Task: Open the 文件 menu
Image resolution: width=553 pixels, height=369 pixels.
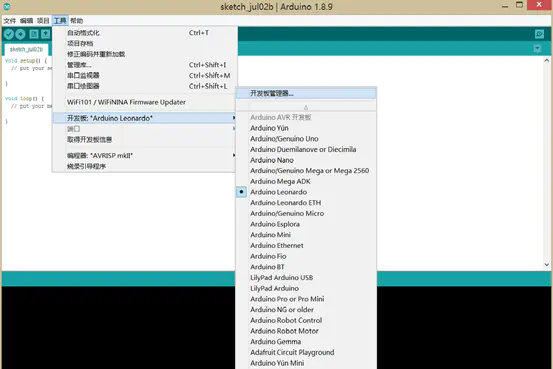Action: pyautogui.click(x=10, y=21)
